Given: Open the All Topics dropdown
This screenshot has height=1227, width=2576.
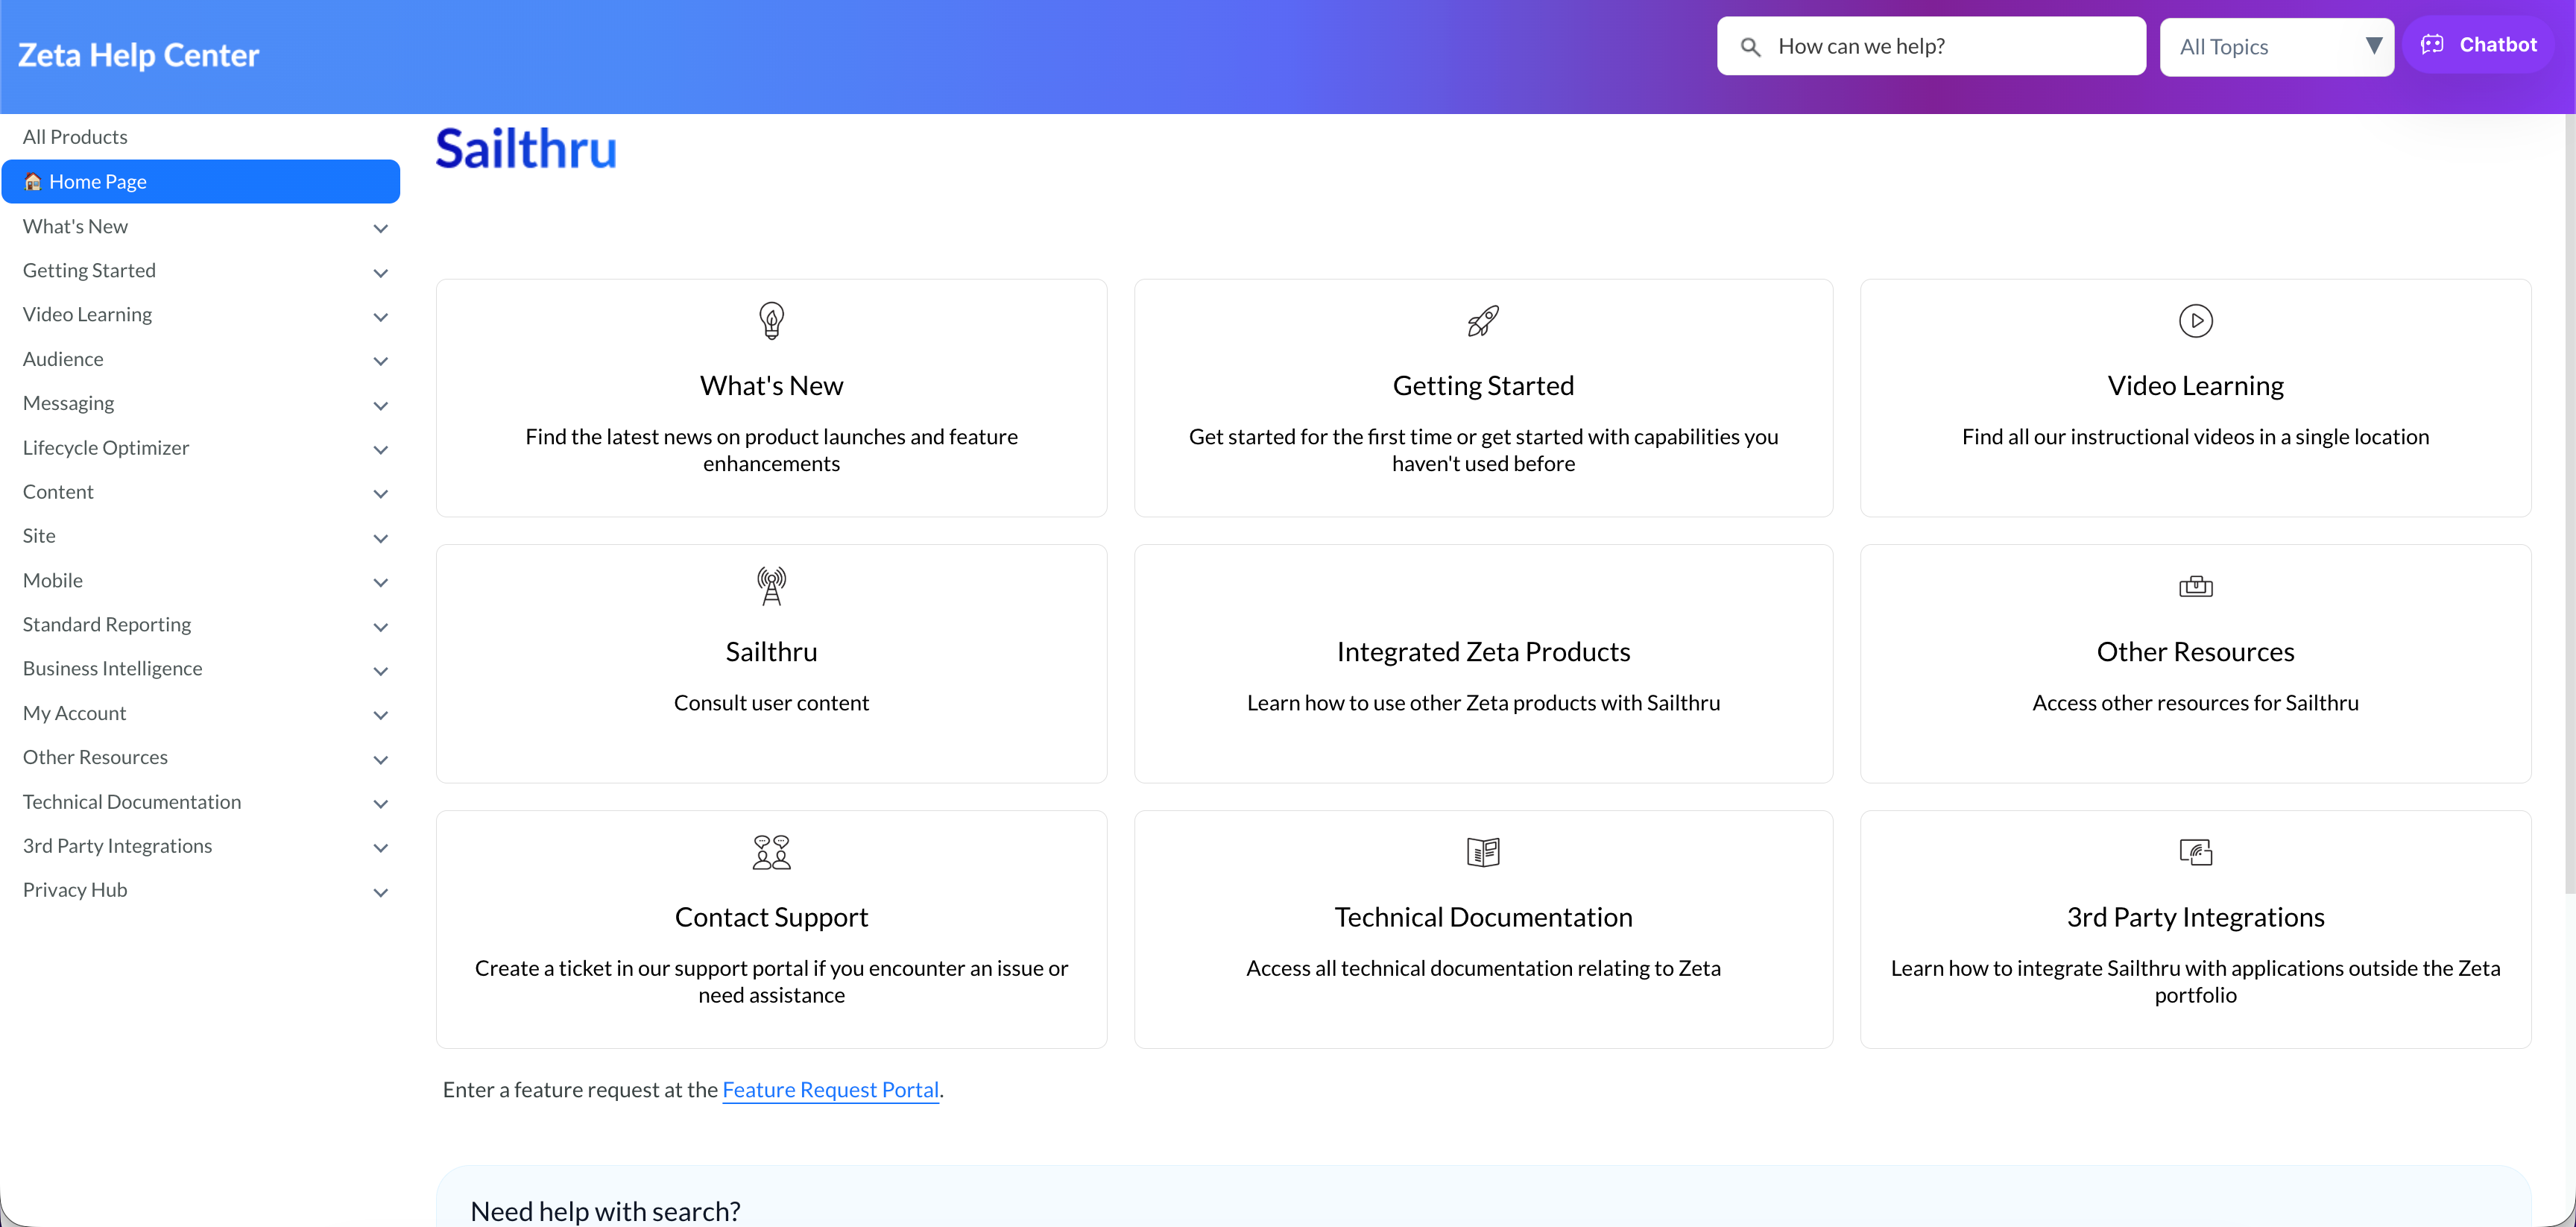Looking at the screenshot, I should click(x=2276, y=47).
